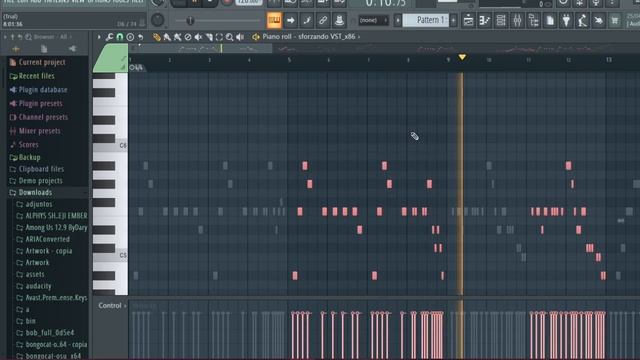Select the Paint brush tool

(x=167, y=37)
